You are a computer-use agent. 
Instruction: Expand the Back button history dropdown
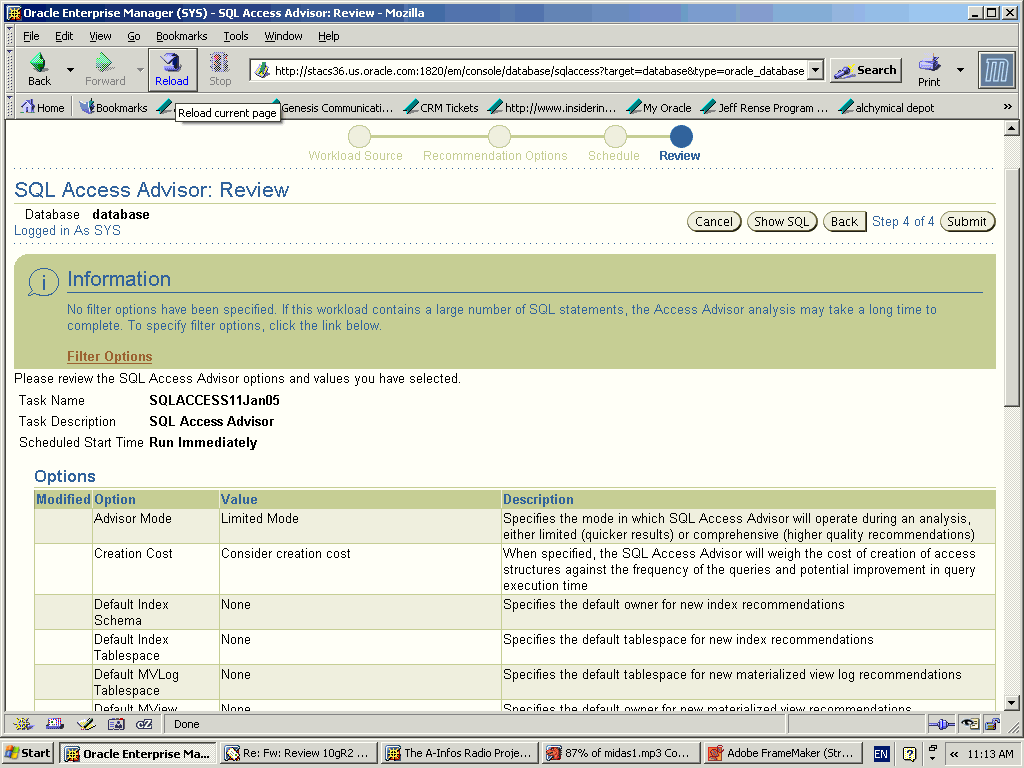[x=70, y=70]
